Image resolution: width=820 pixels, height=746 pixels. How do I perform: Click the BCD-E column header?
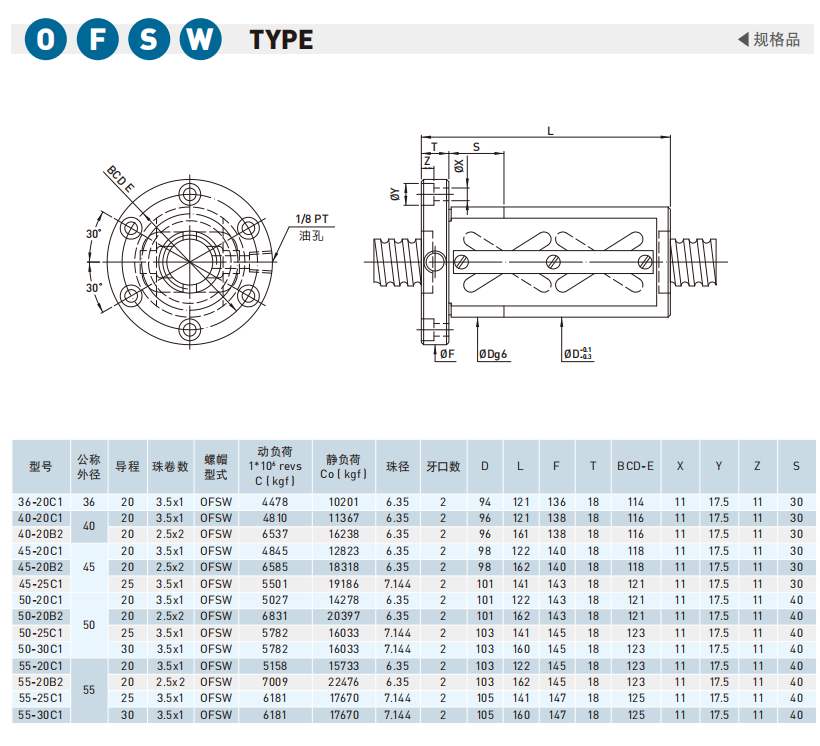[635, 466]
